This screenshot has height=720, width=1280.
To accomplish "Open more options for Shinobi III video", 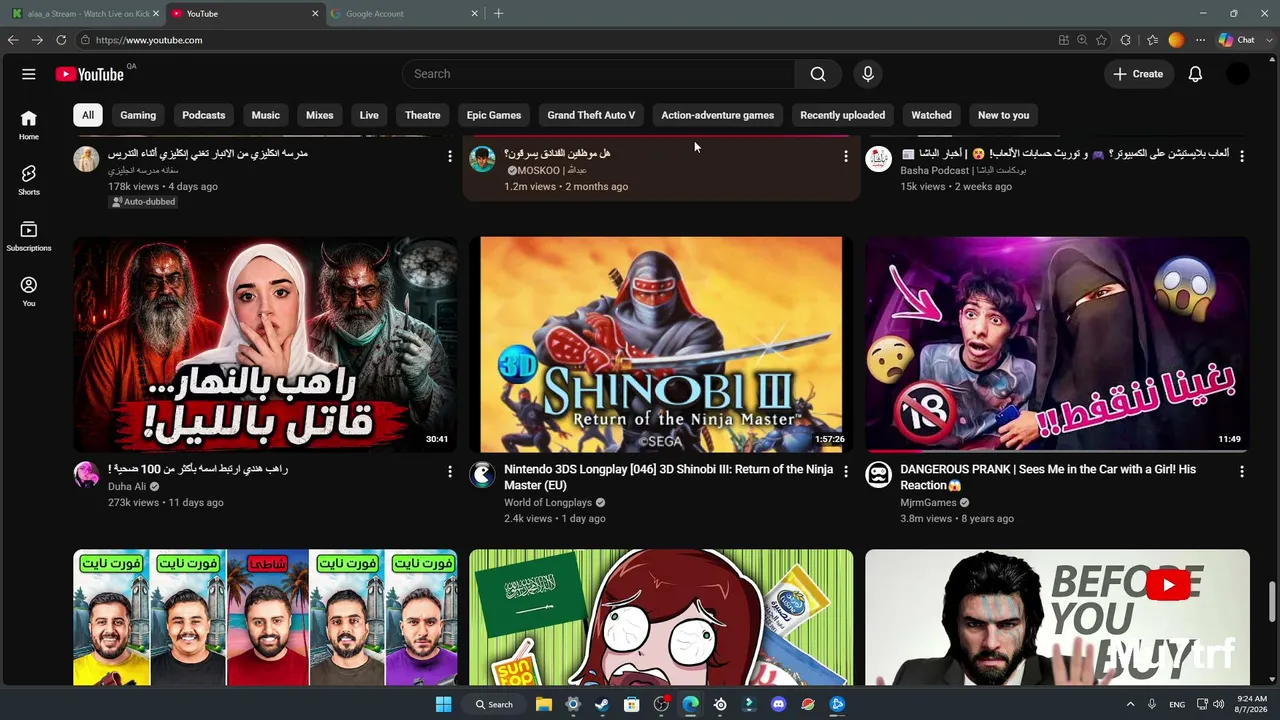I will (x=846, y=471).
